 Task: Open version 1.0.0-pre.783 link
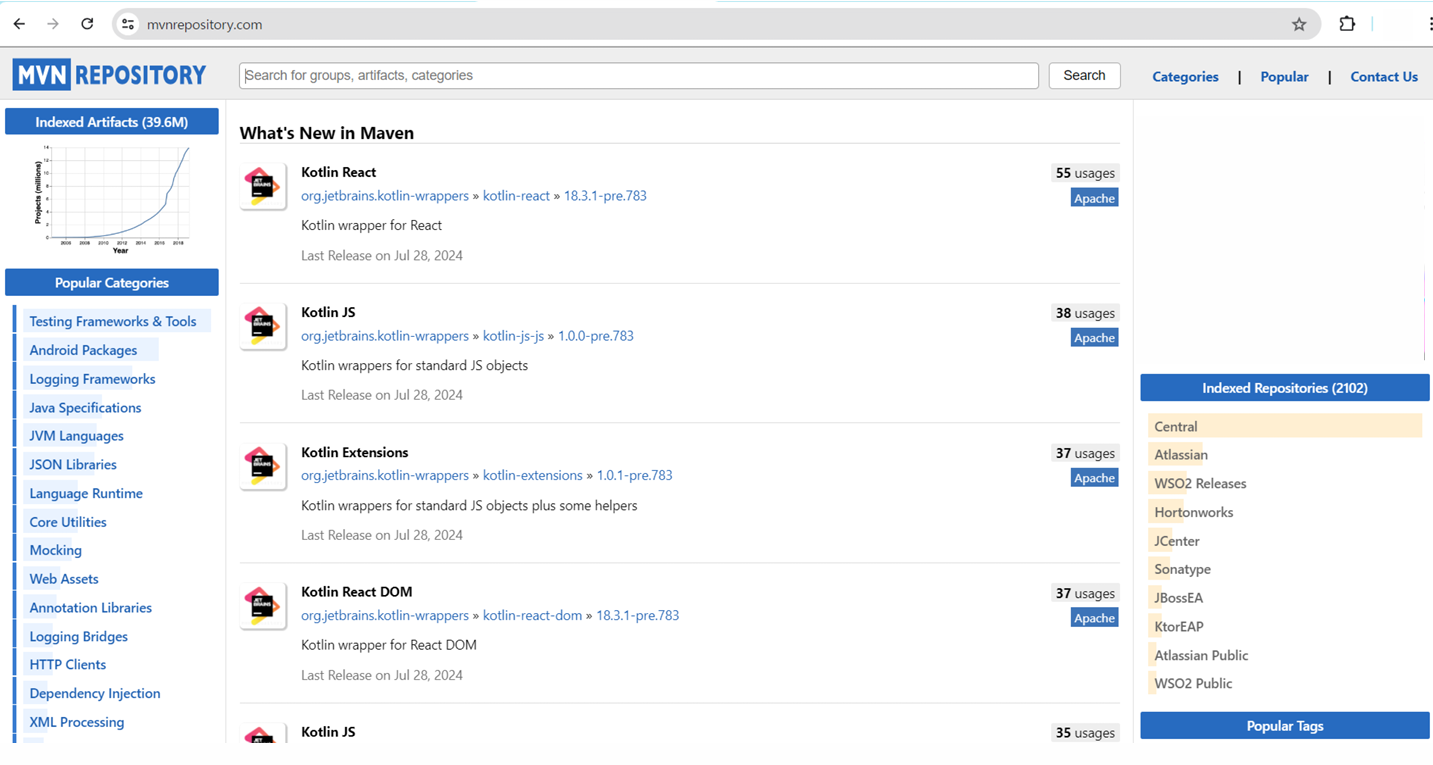coord(596,336)
